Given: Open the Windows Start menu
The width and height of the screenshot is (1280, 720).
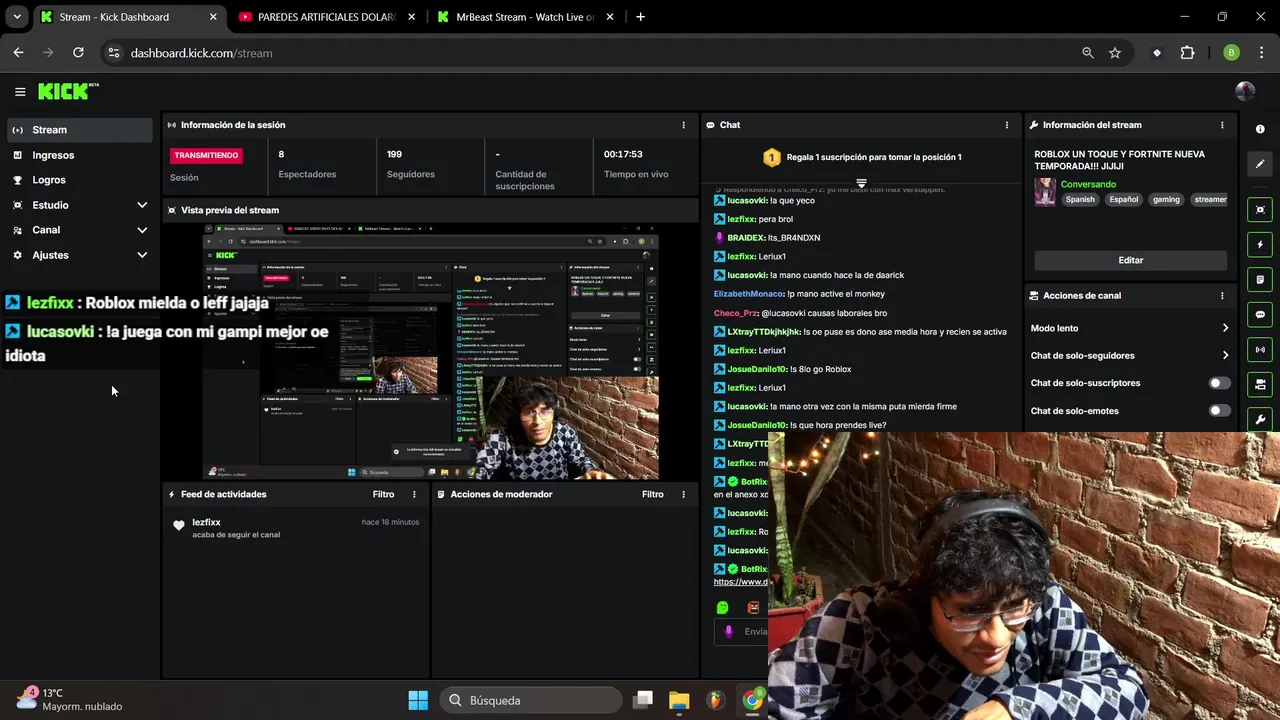Looking at the screenshot, I should 418,700.
